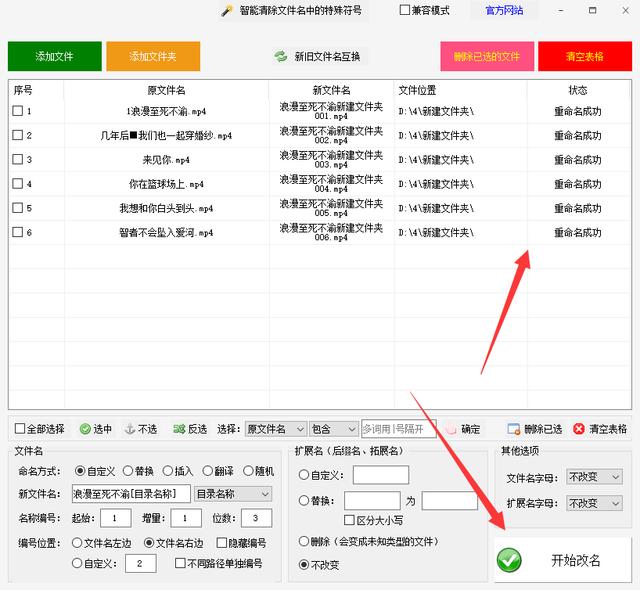Tick the checkbox for row 1

click(x=18, y=111)
